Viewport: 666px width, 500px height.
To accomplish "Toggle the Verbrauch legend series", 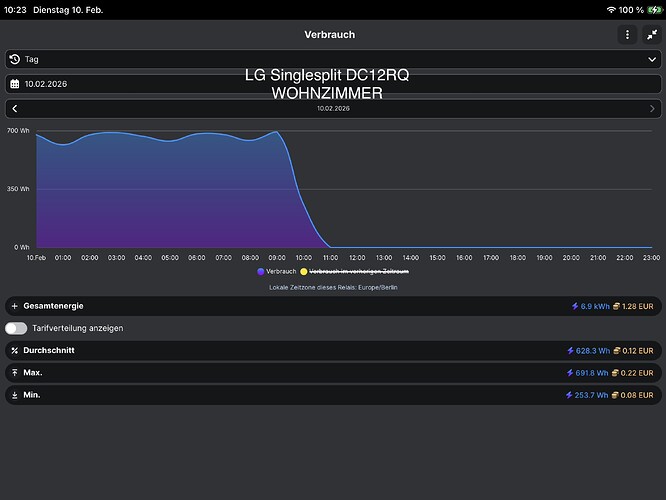I will [277, 271].
